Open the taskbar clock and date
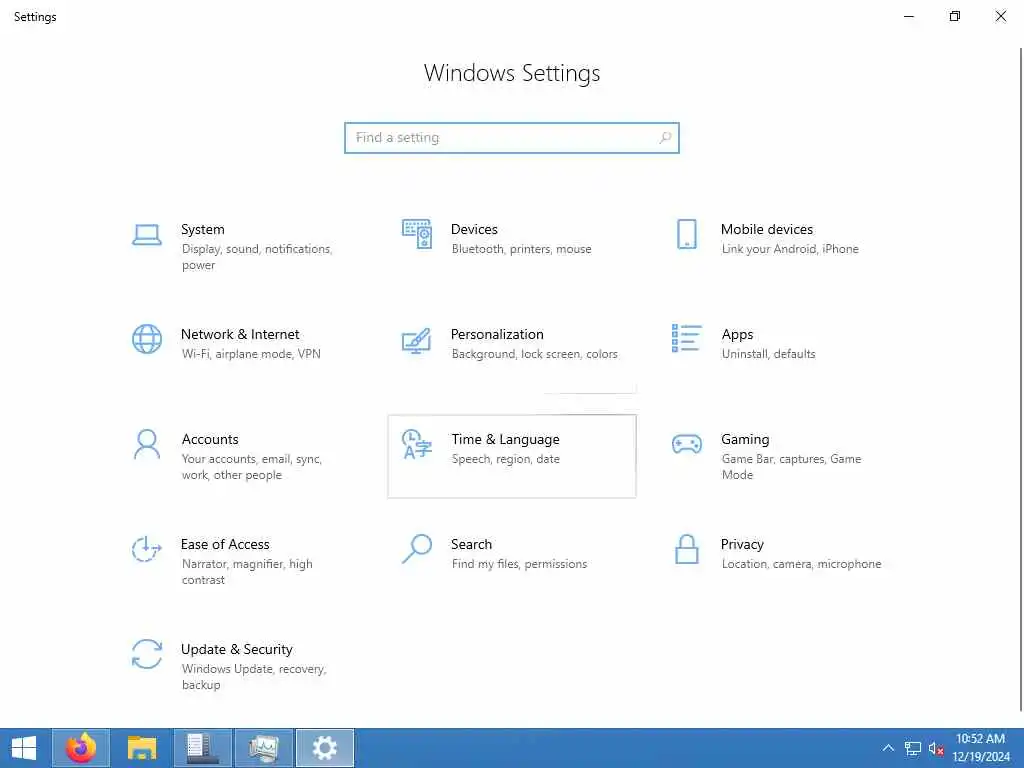This screenshot has width=1024, height=768. [981, 748]
